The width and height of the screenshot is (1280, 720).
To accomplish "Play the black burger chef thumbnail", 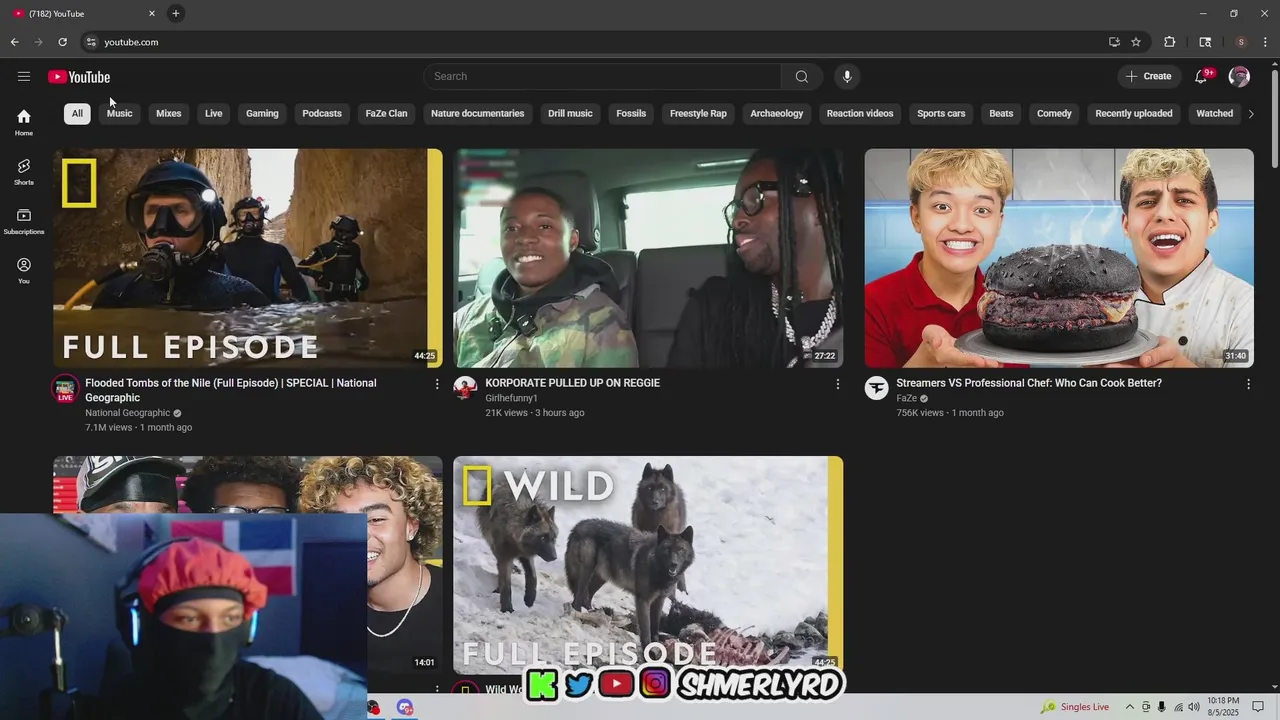I will [1059, 258].
